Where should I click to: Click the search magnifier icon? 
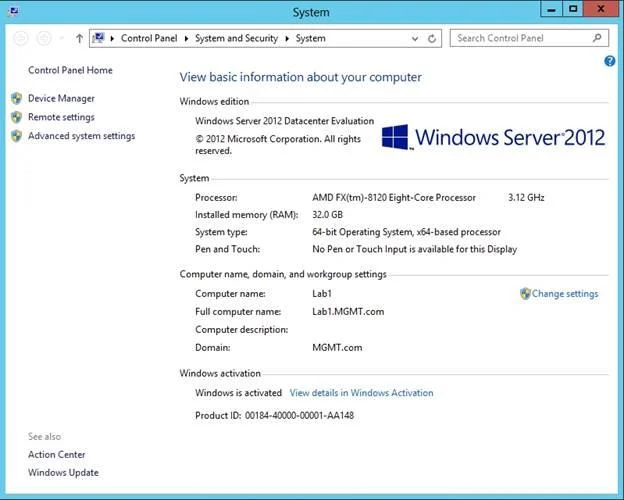(x=597, y=38)
